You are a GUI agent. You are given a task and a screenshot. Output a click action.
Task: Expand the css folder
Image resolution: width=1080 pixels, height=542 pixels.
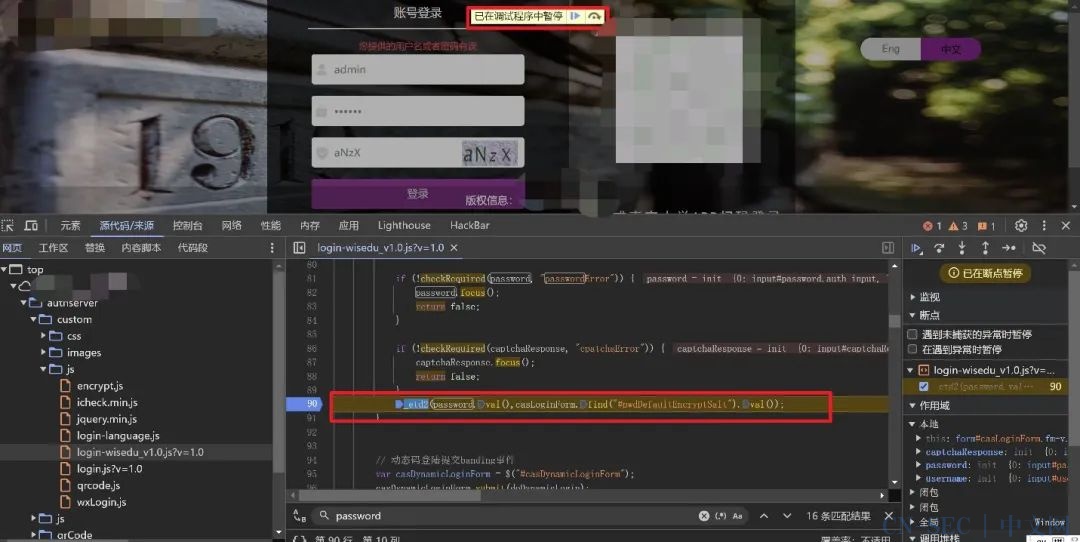pyautogui.click(x=43, y=335)
